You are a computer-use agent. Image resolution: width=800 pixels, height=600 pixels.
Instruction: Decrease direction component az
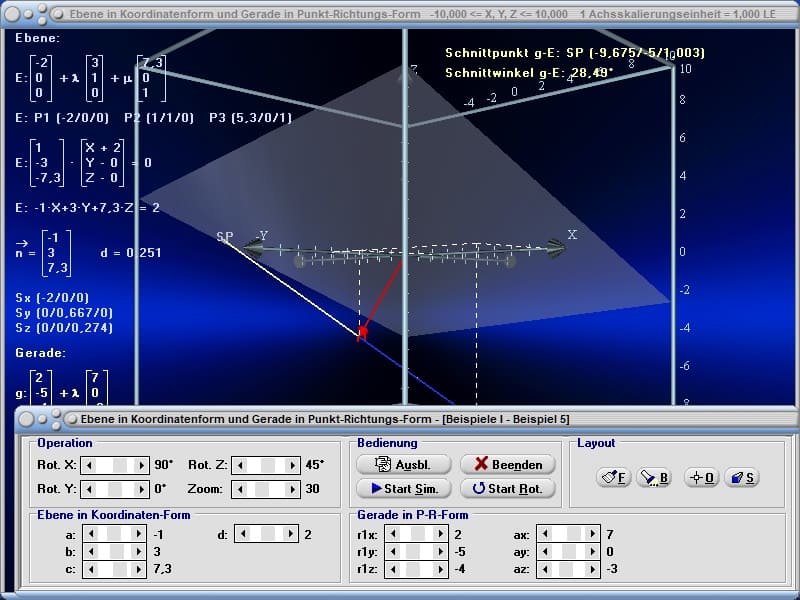pyautogui.click(x=545, y=569)
